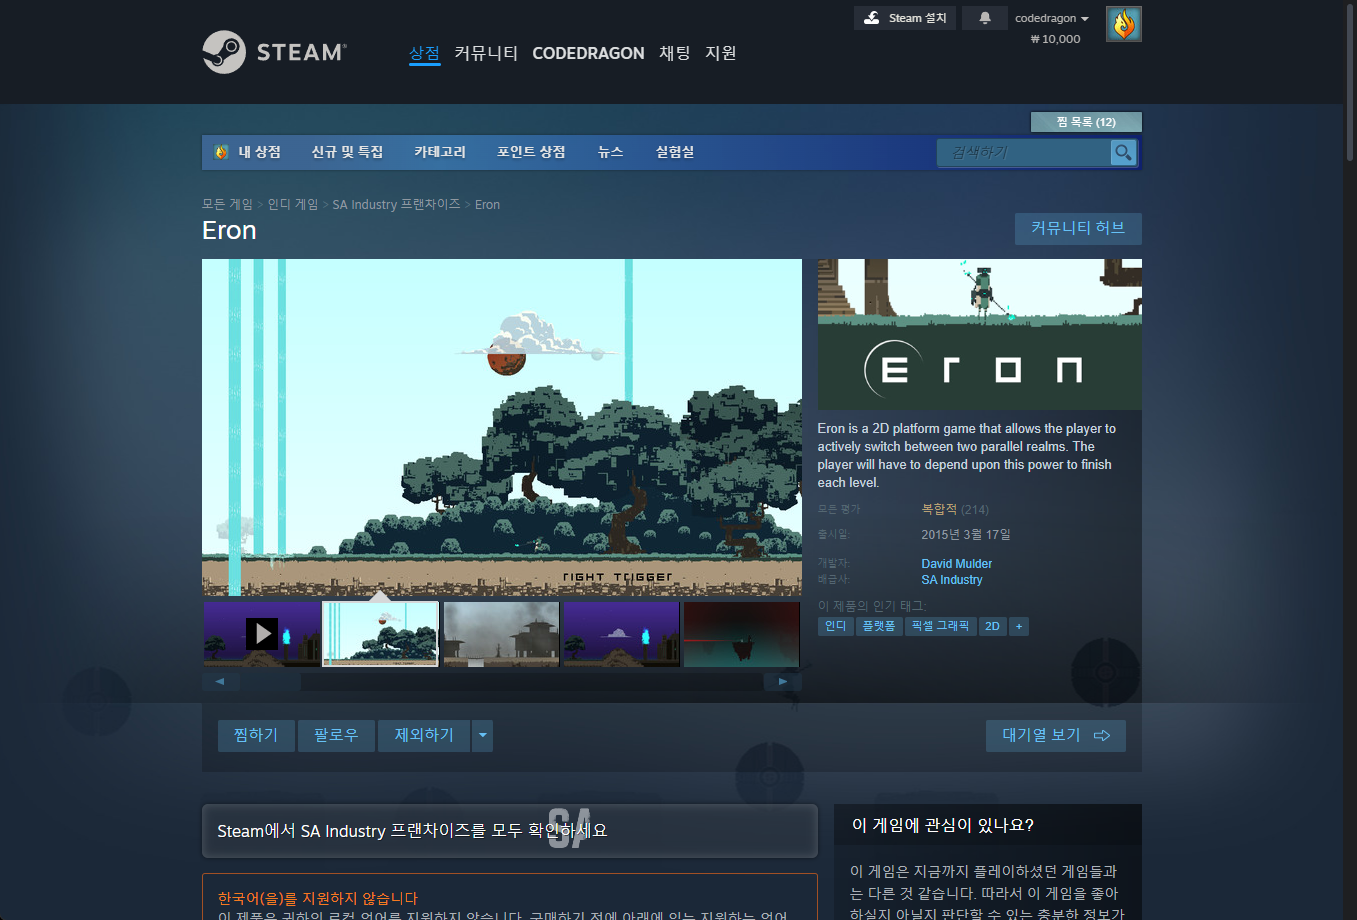Click the 인디 tag

point(835,626)
